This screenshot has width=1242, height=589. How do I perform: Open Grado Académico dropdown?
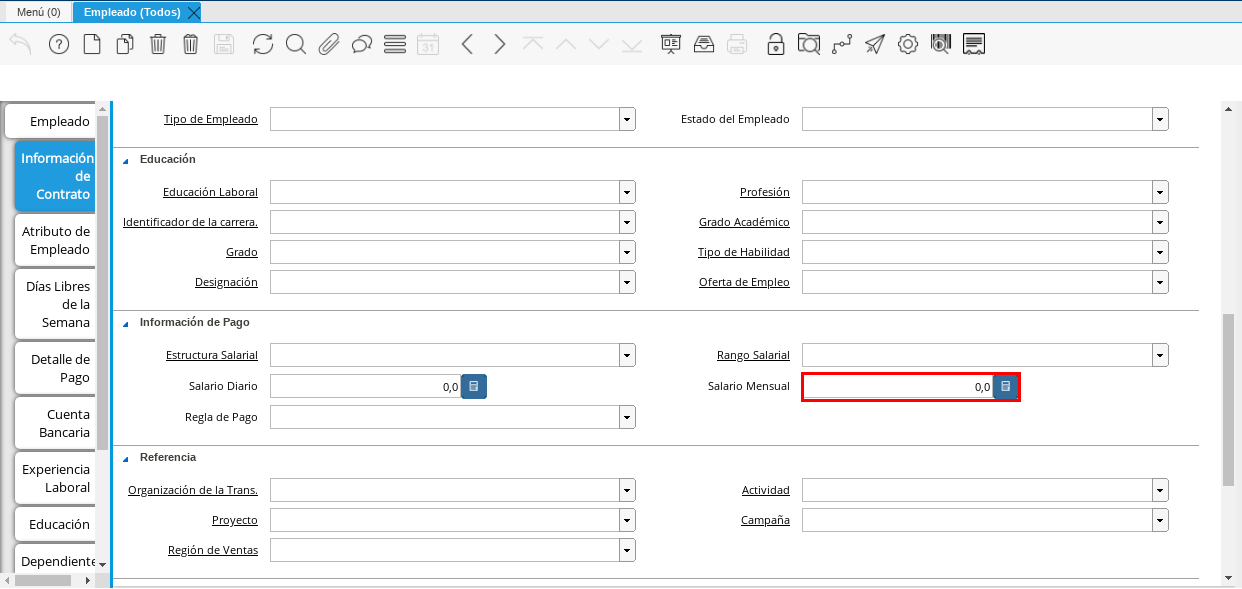tap(1160, 222)
